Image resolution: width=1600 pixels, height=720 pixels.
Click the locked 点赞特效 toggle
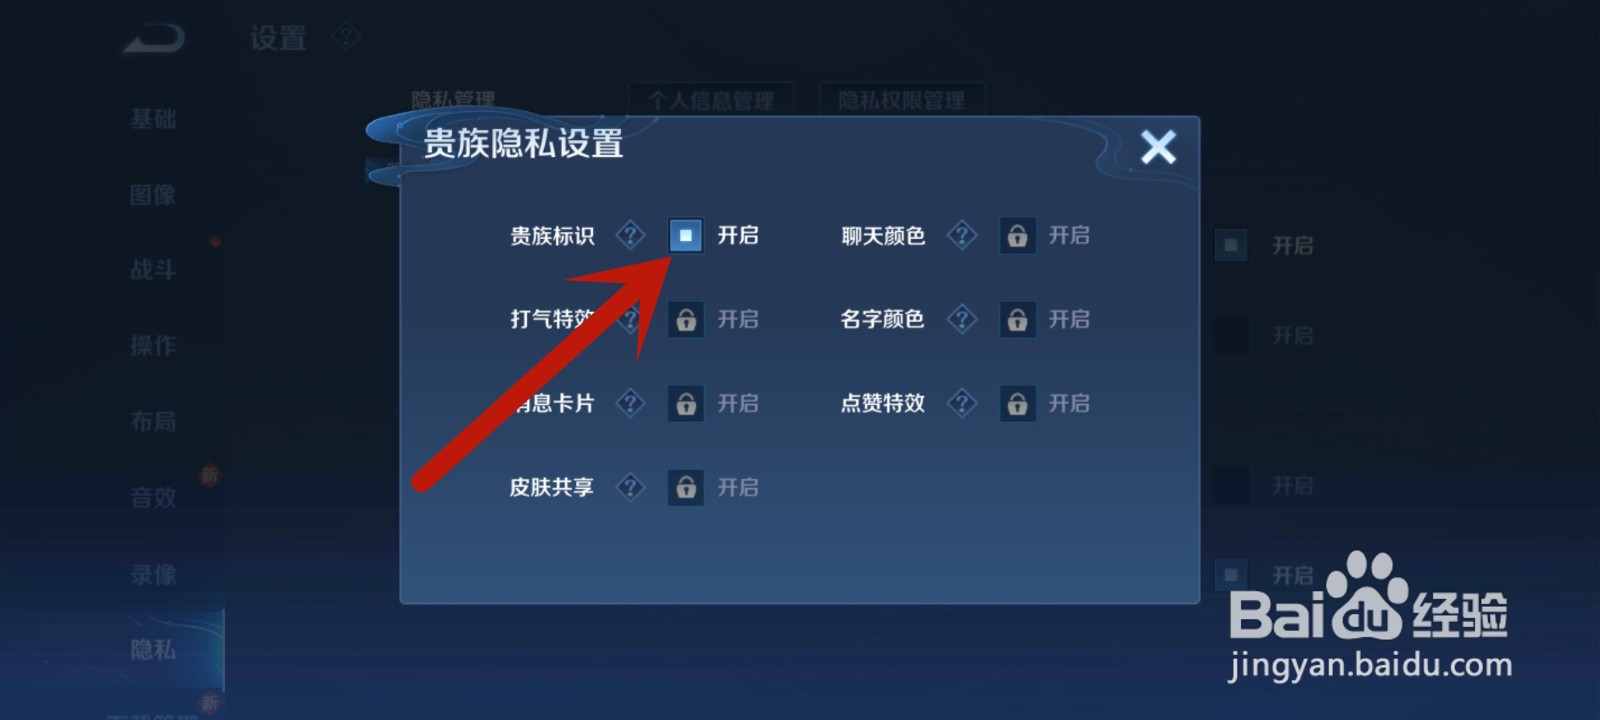(x=1017, y=403)
